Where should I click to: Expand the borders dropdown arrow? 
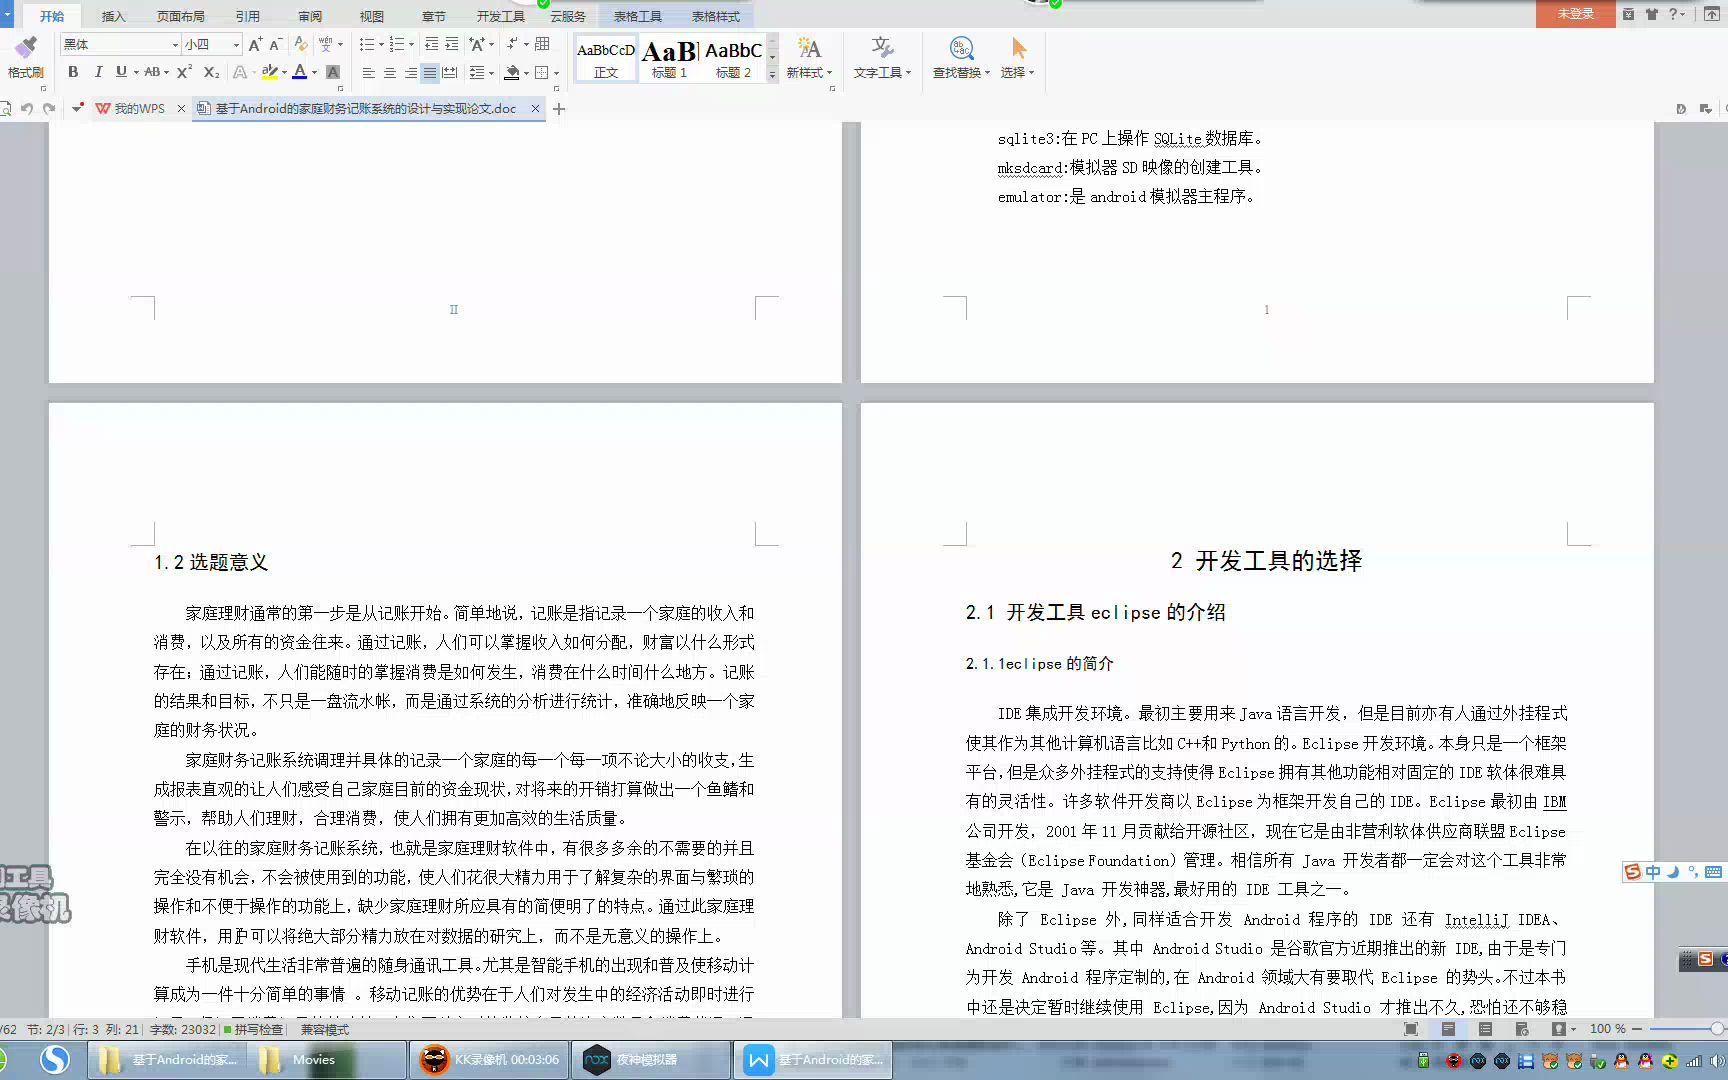pyautogui.click(x=556, y=73)
